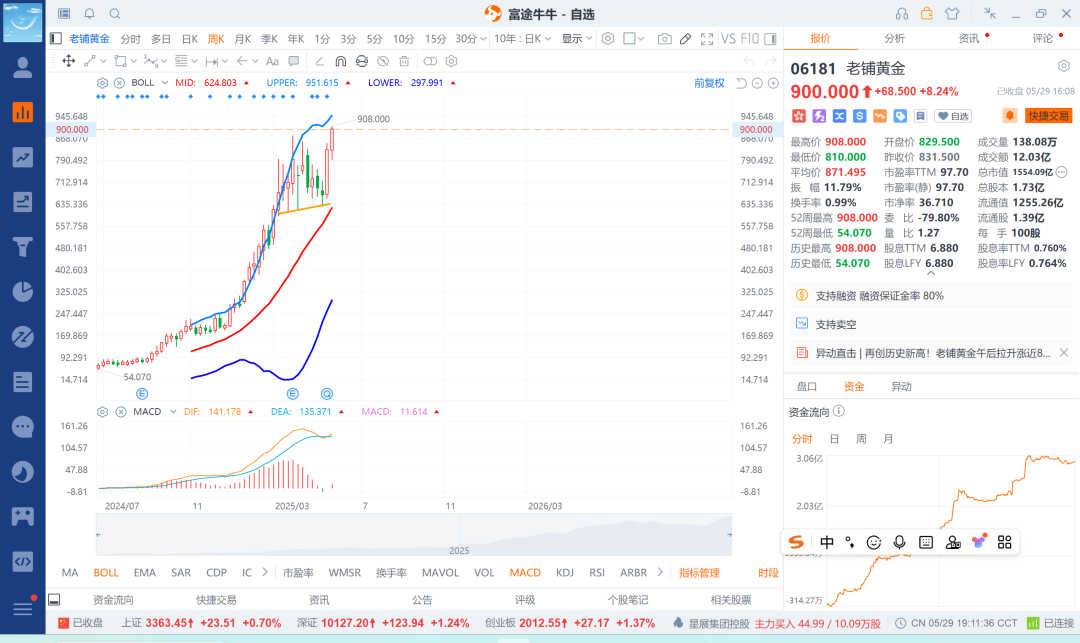The height and width of the screenshot is (643, 1080).
Task: Open the 显示 display dropdown
Action: point(577,39)
